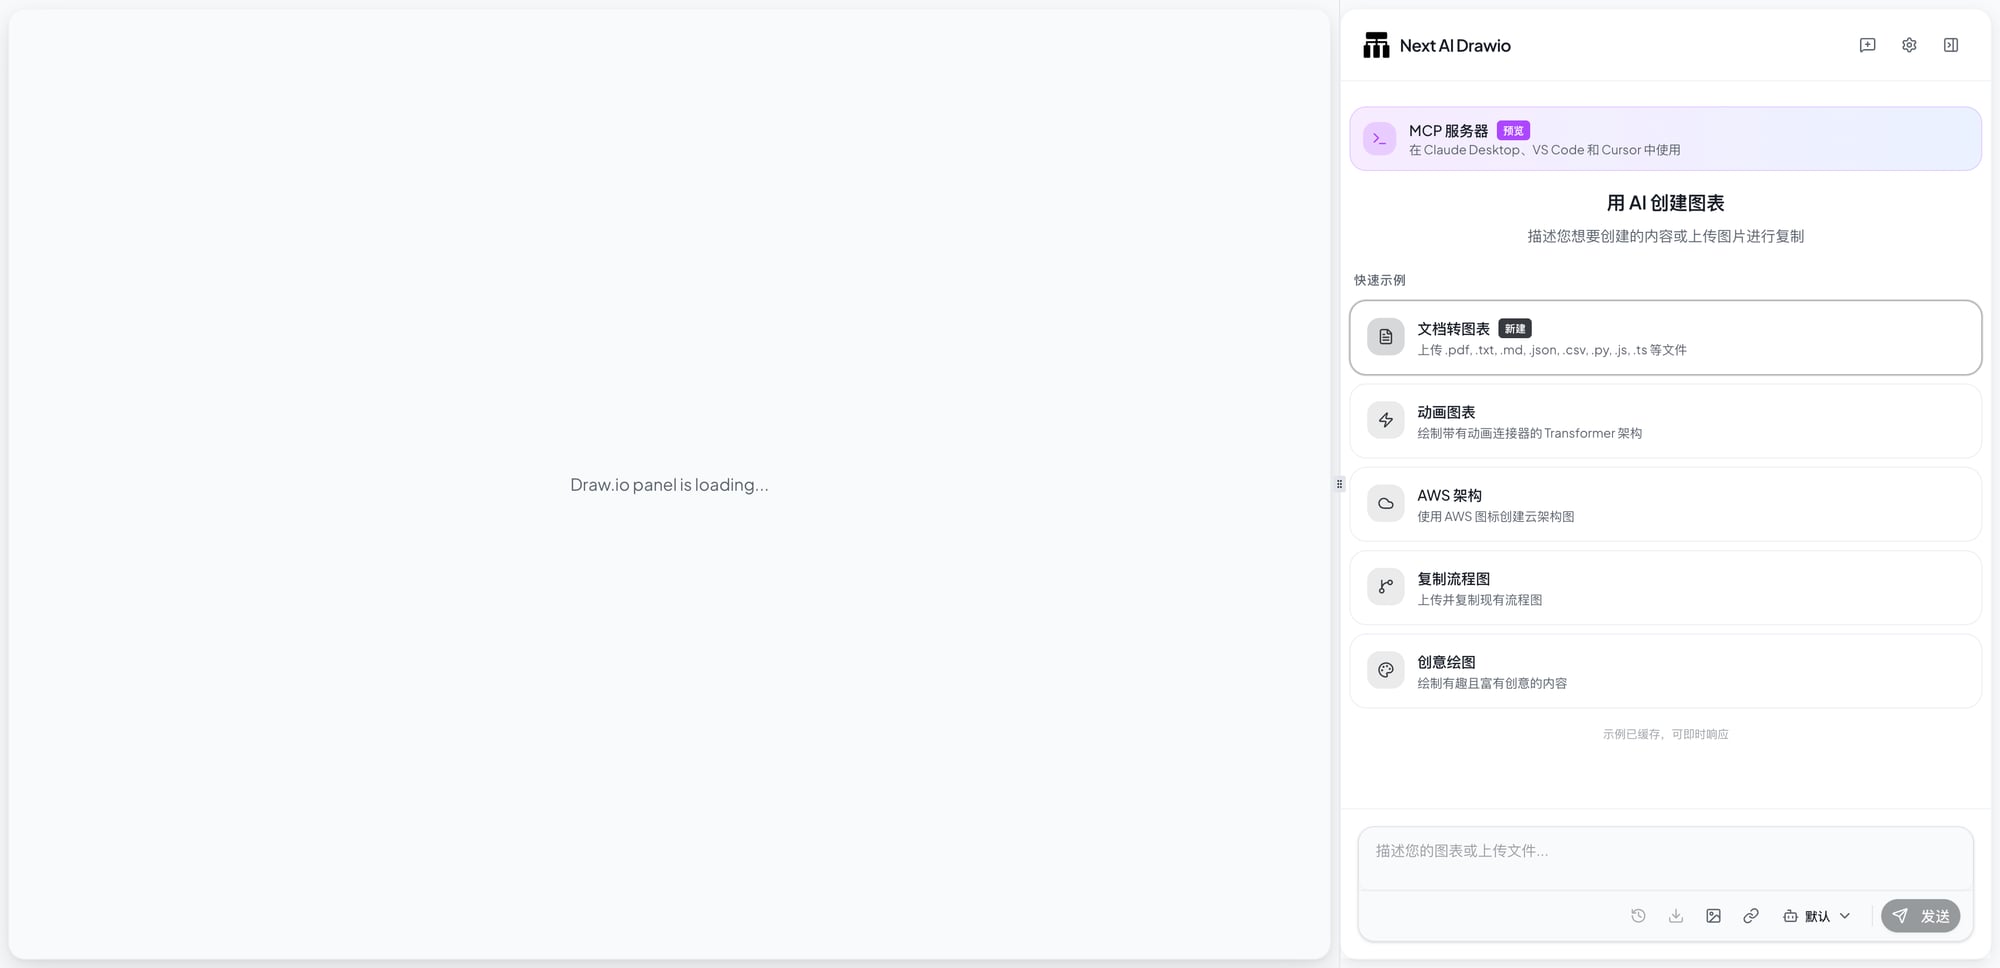2000x968 pixels.
Task: Collapse the chat panel with the sidebar icon
Action: [1950, 44]
